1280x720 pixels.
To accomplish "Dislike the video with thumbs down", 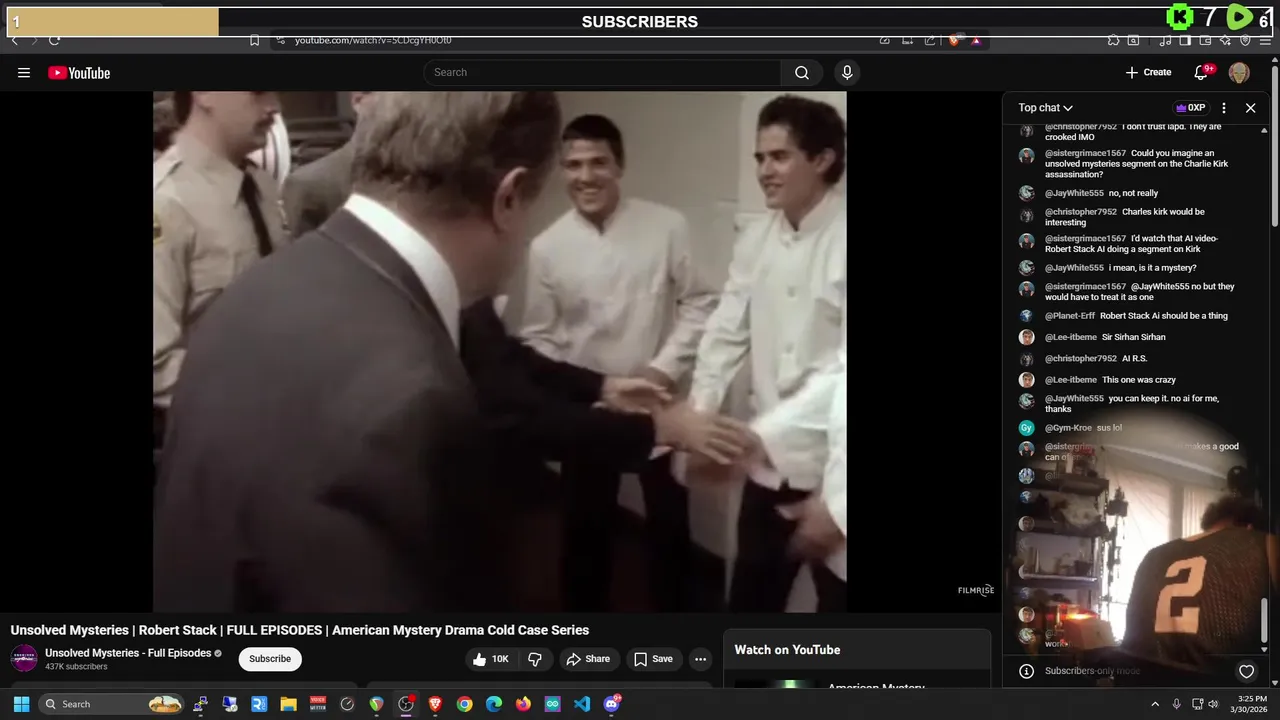I will tap(535, 659).
